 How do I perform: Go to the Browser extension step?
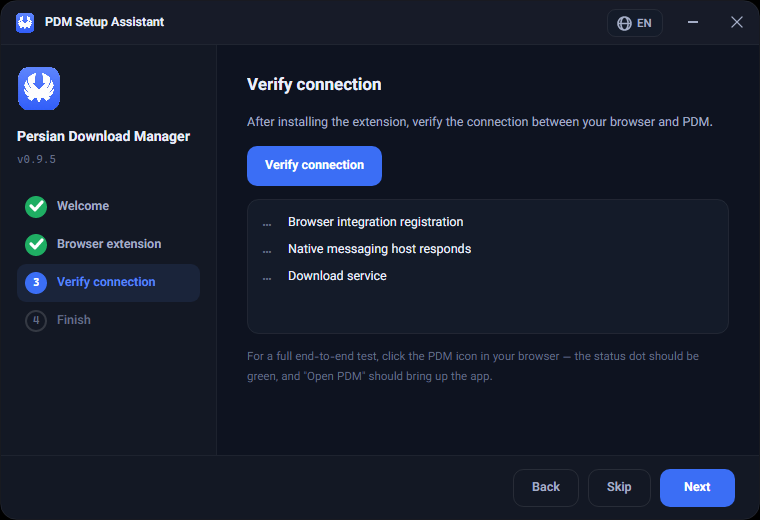(108, 244)
